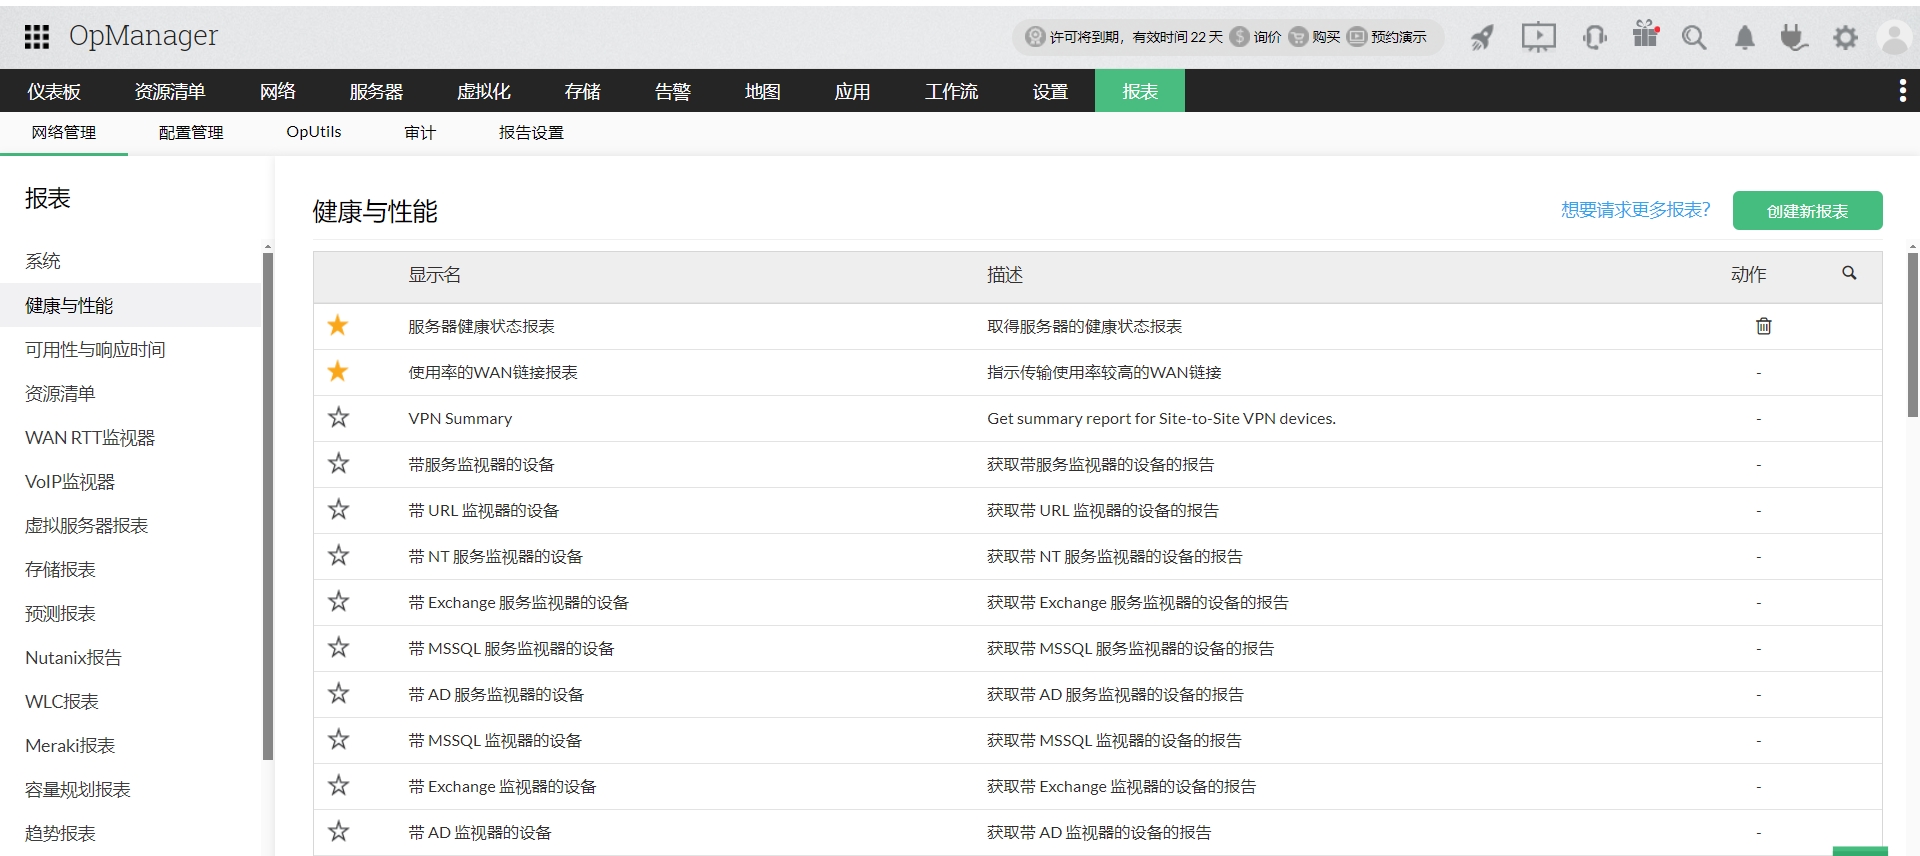Open the user avatar profile menu
1920x856 pixels.
(x=1894, y=38)
